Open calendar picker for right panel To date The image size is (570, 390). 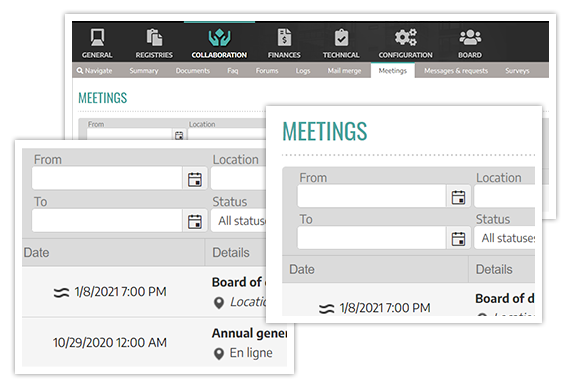[458, 239]
